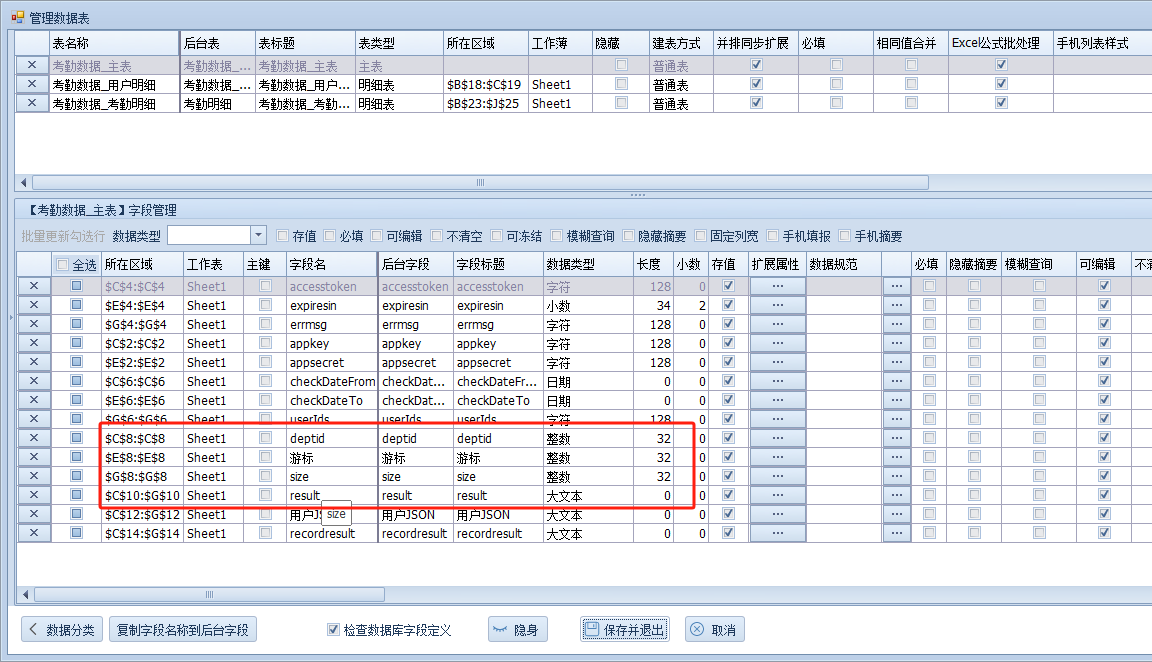The image size is (1152, 662).
Task: Enable the 模糊查询 batch option checkbox
Action: tap(557, 236)
